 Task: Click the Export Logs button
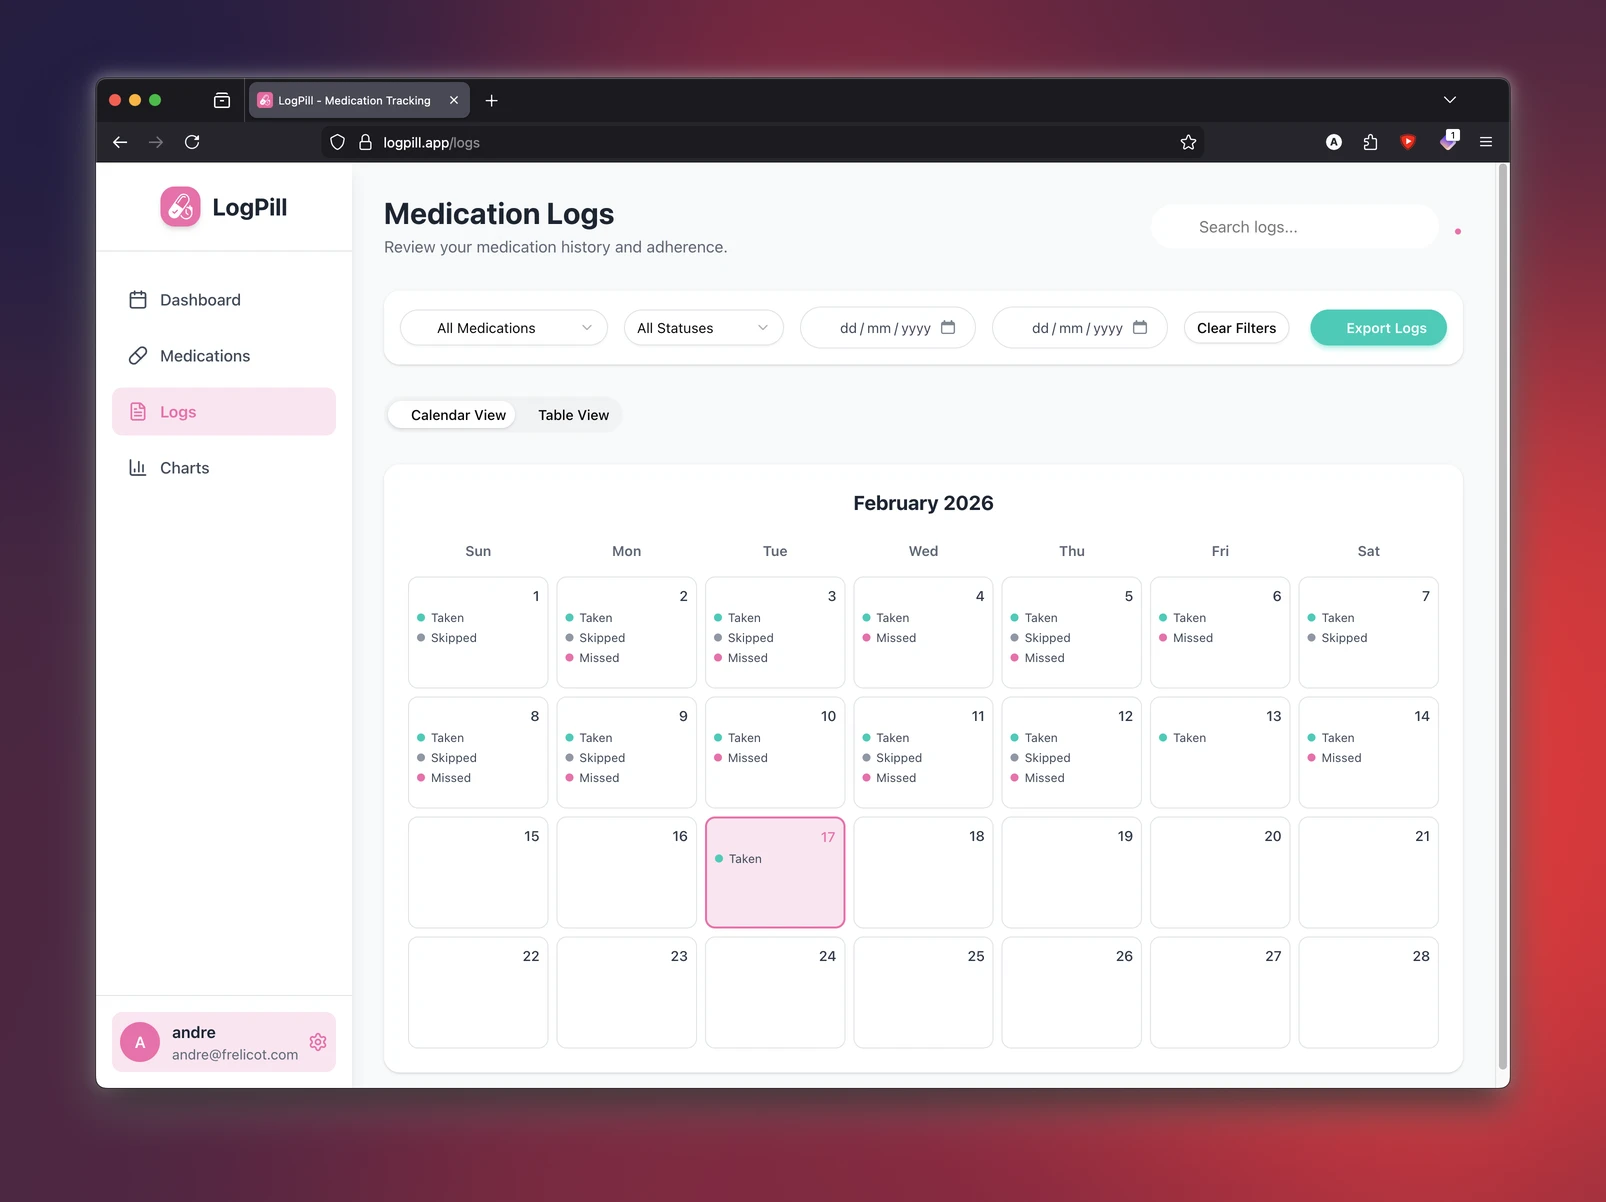(1379, 328)
